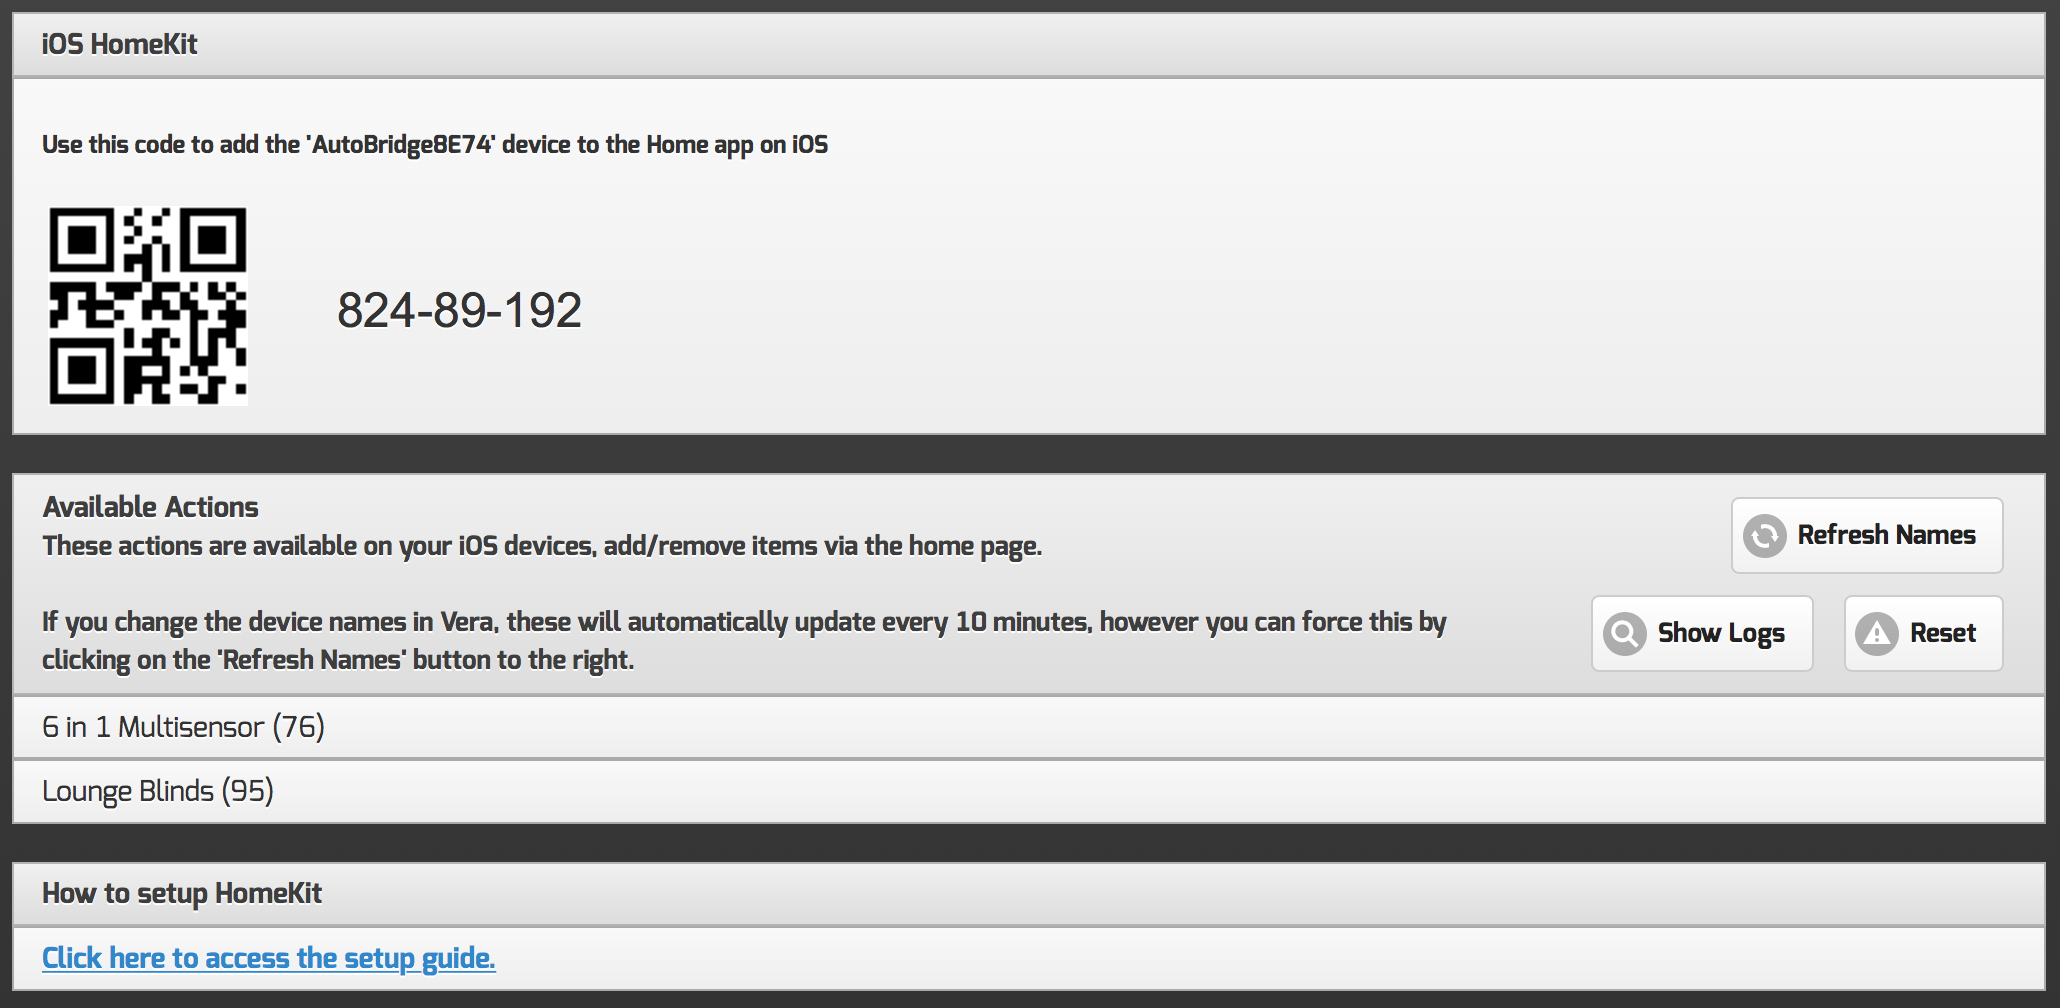
Task: Click the circular arrows refresh icon
Action: 1765,535
